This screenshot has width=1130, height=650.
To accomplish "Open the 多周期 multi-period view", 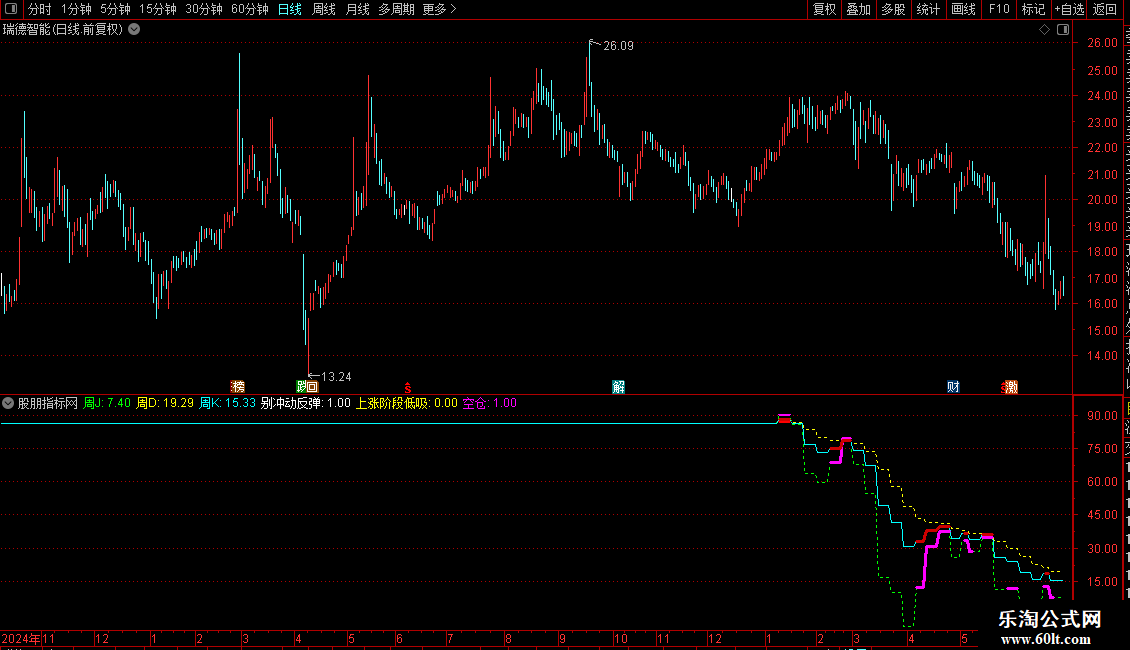I will [396, 9].
